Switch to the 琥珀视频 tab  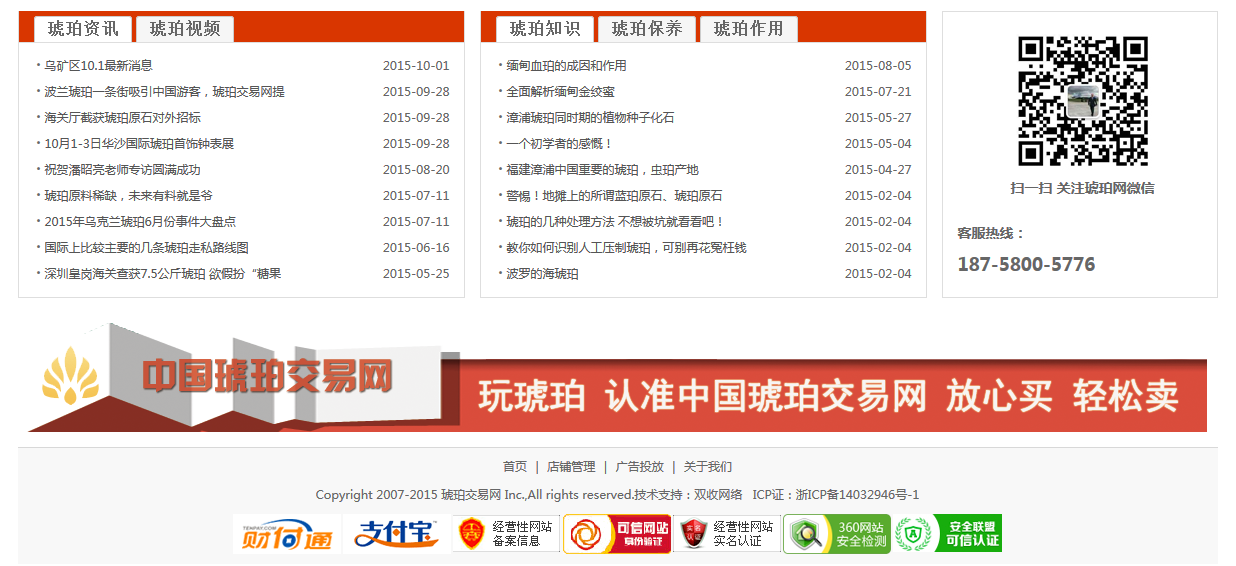(x=185, y=29)
